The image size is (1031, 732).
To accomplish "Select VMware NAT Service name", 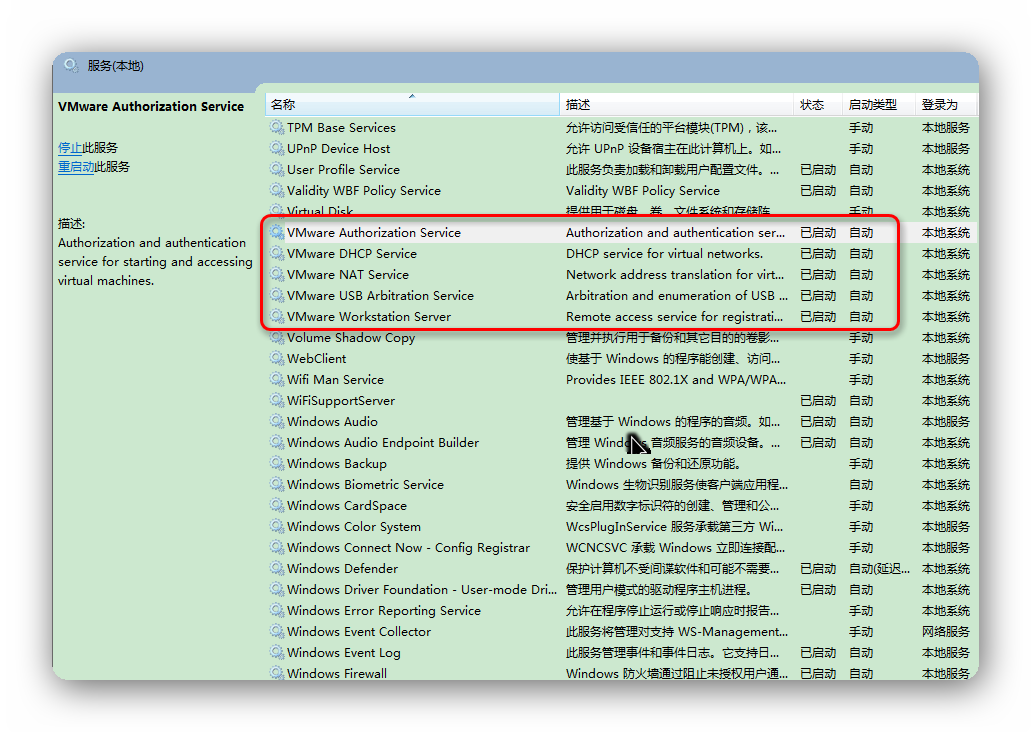I will (x=348, y=275).
